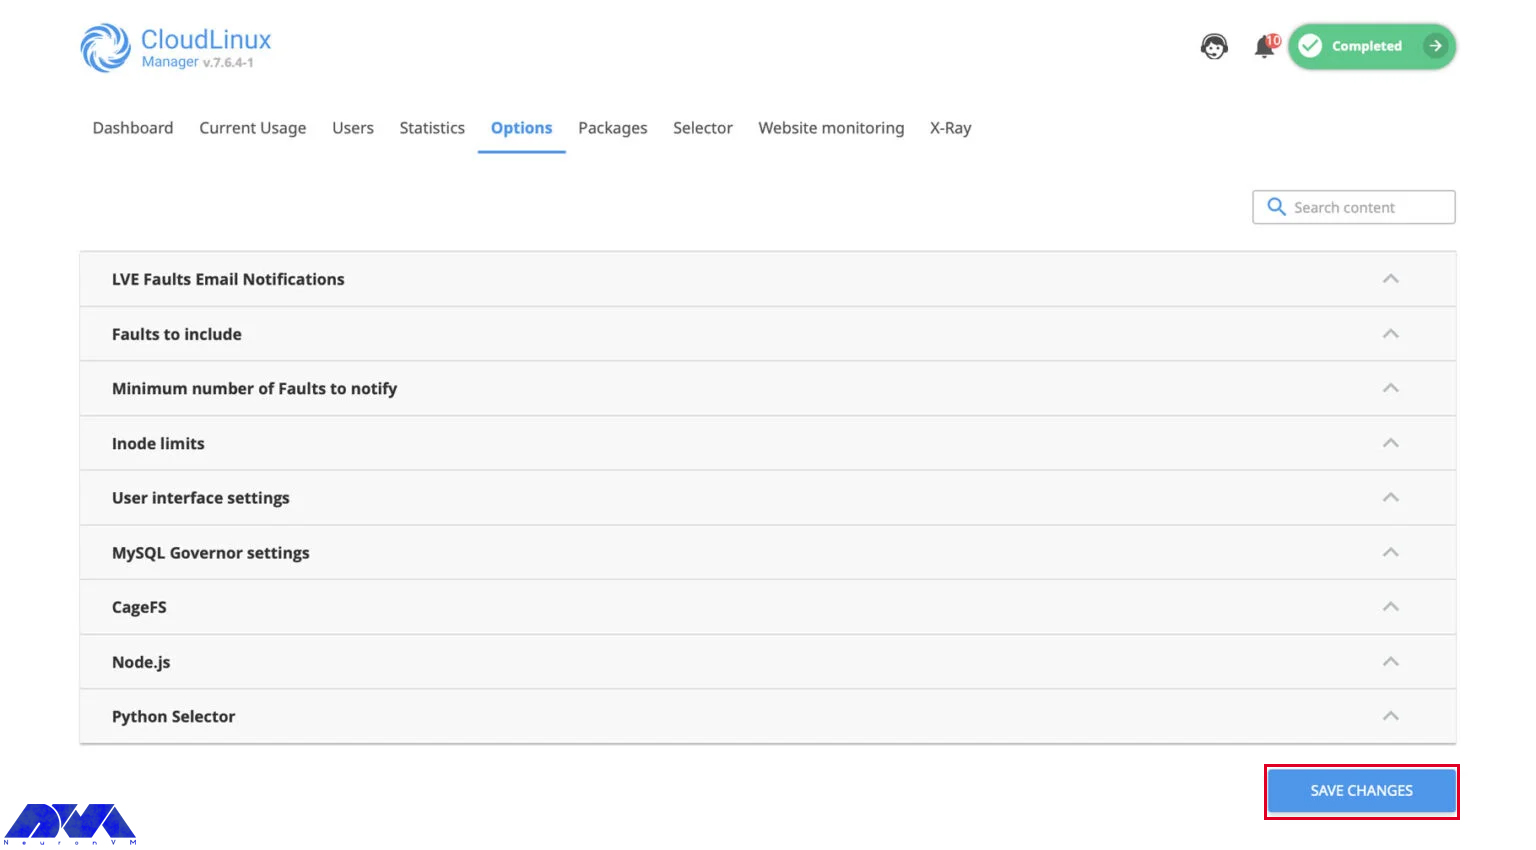Click the green checkmark in the Completed badge
This screenshot has width=1536, height=850.
(1310, 46)
